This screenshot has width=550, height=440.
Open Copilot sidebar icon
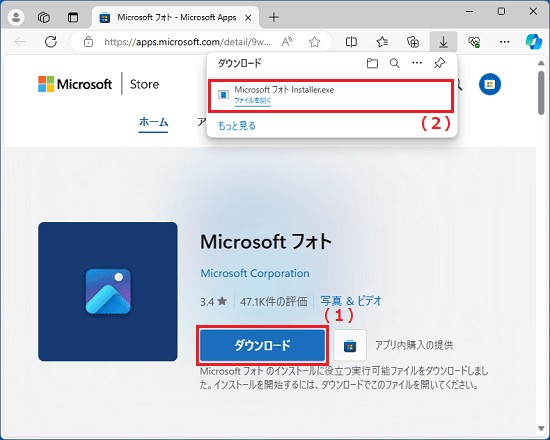pos(534,42)
